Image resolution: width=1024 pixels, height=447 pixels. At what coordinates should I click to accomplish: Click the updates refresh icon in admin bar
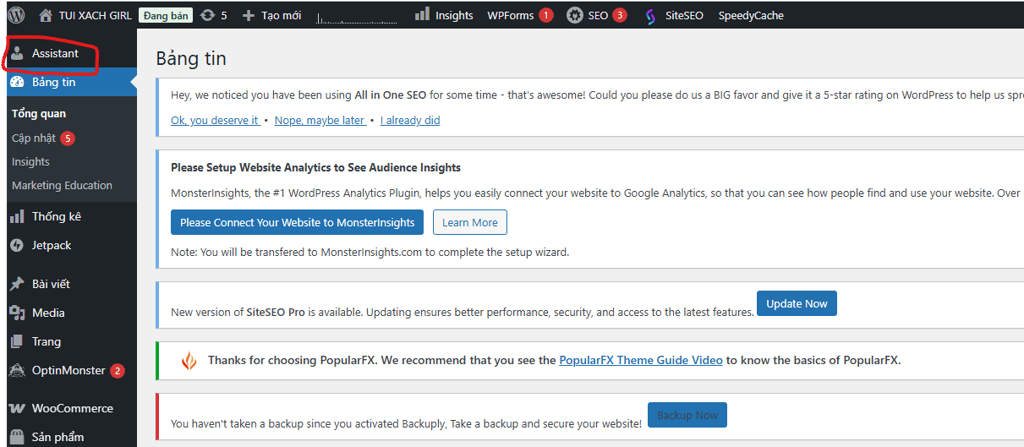click(207, 15)
